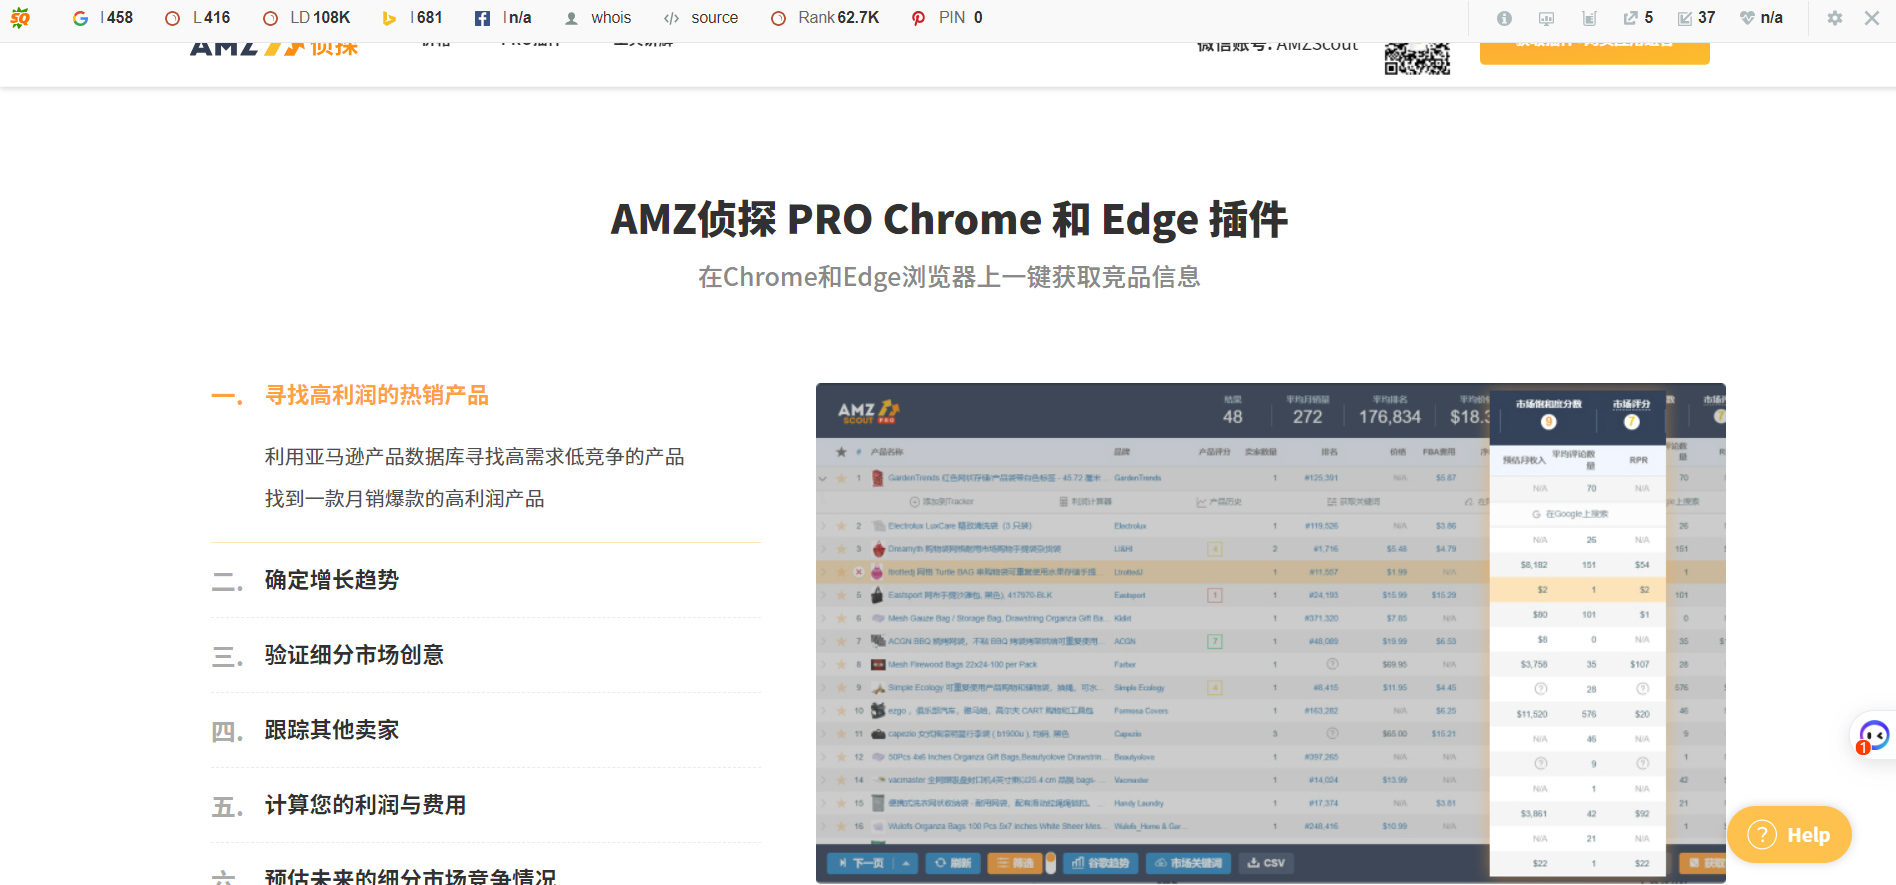Image resolution: width=1896 pixels, height=885 pixels.
Task: Show the 5 external links report
Action: point(1638,18)
